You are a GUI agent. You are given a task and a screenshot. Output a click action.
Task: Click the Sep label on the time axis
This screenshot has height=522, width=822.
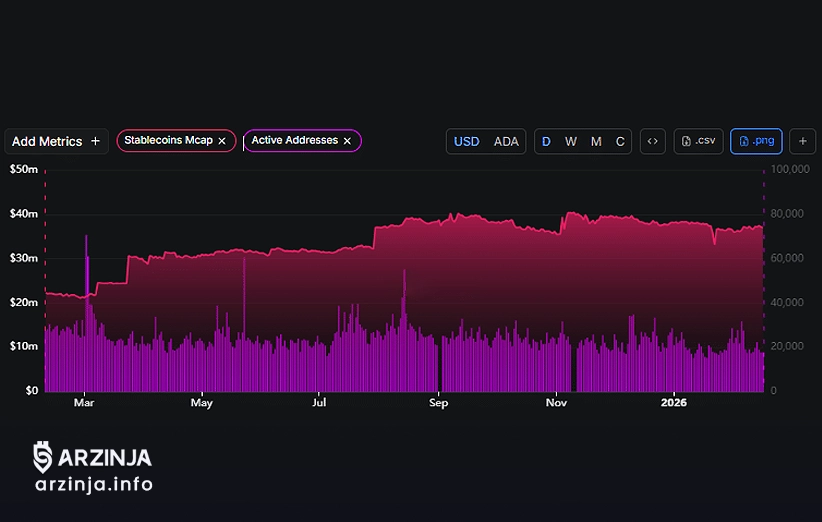438,404
